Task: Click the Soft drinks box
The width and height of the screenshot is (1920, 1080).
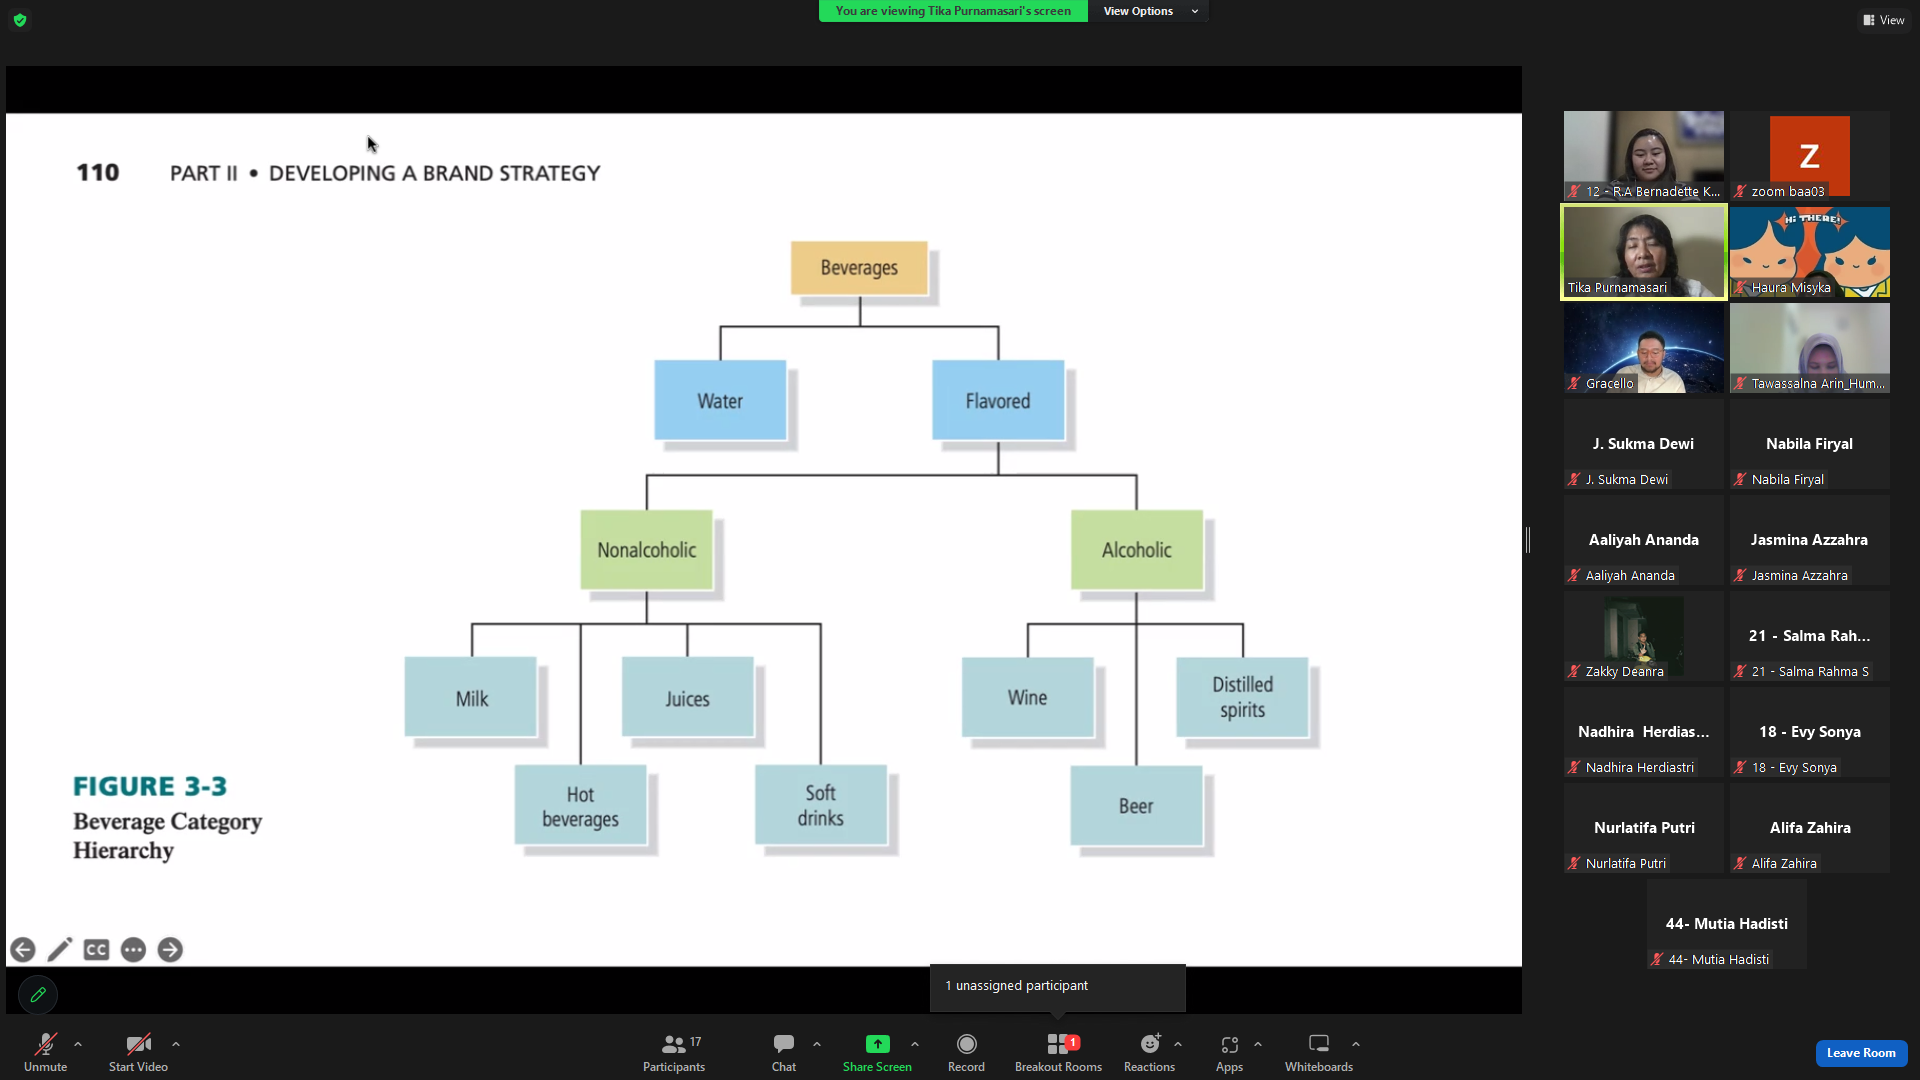Action: [820, 805]
